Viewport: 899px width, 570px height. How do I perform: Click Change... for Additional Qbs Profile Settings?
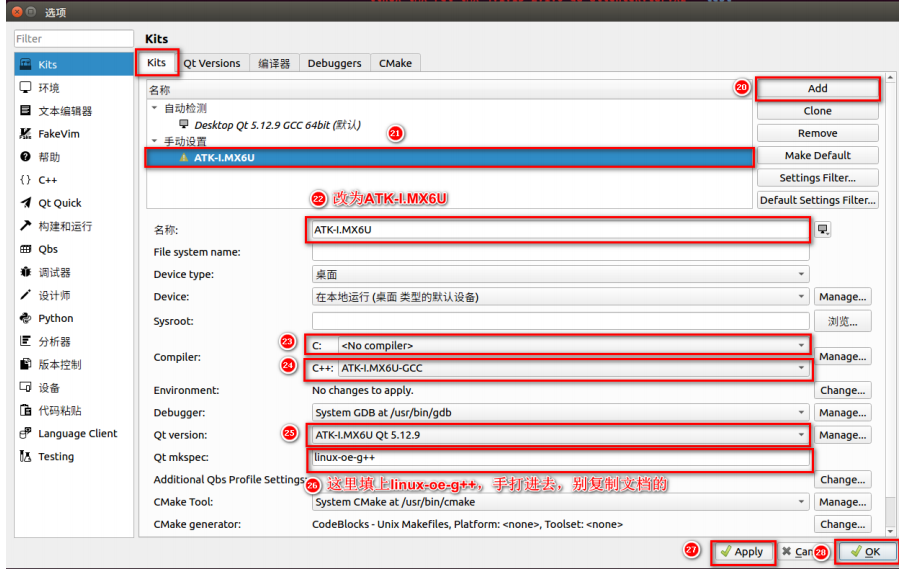pos(842,479)
